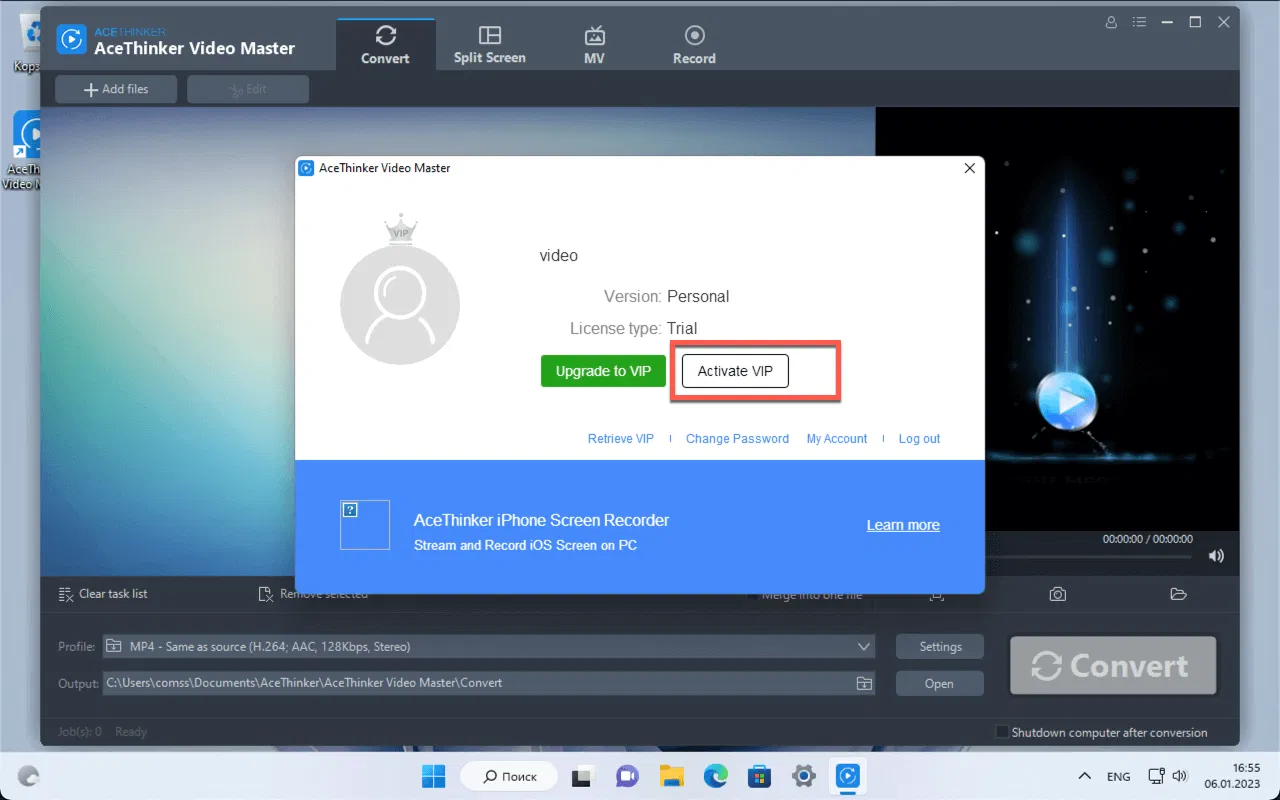Viewport: 1280px width, 800px height.
Task: Start conversion with the large Convert button
Action: [x=1113, y=666]
